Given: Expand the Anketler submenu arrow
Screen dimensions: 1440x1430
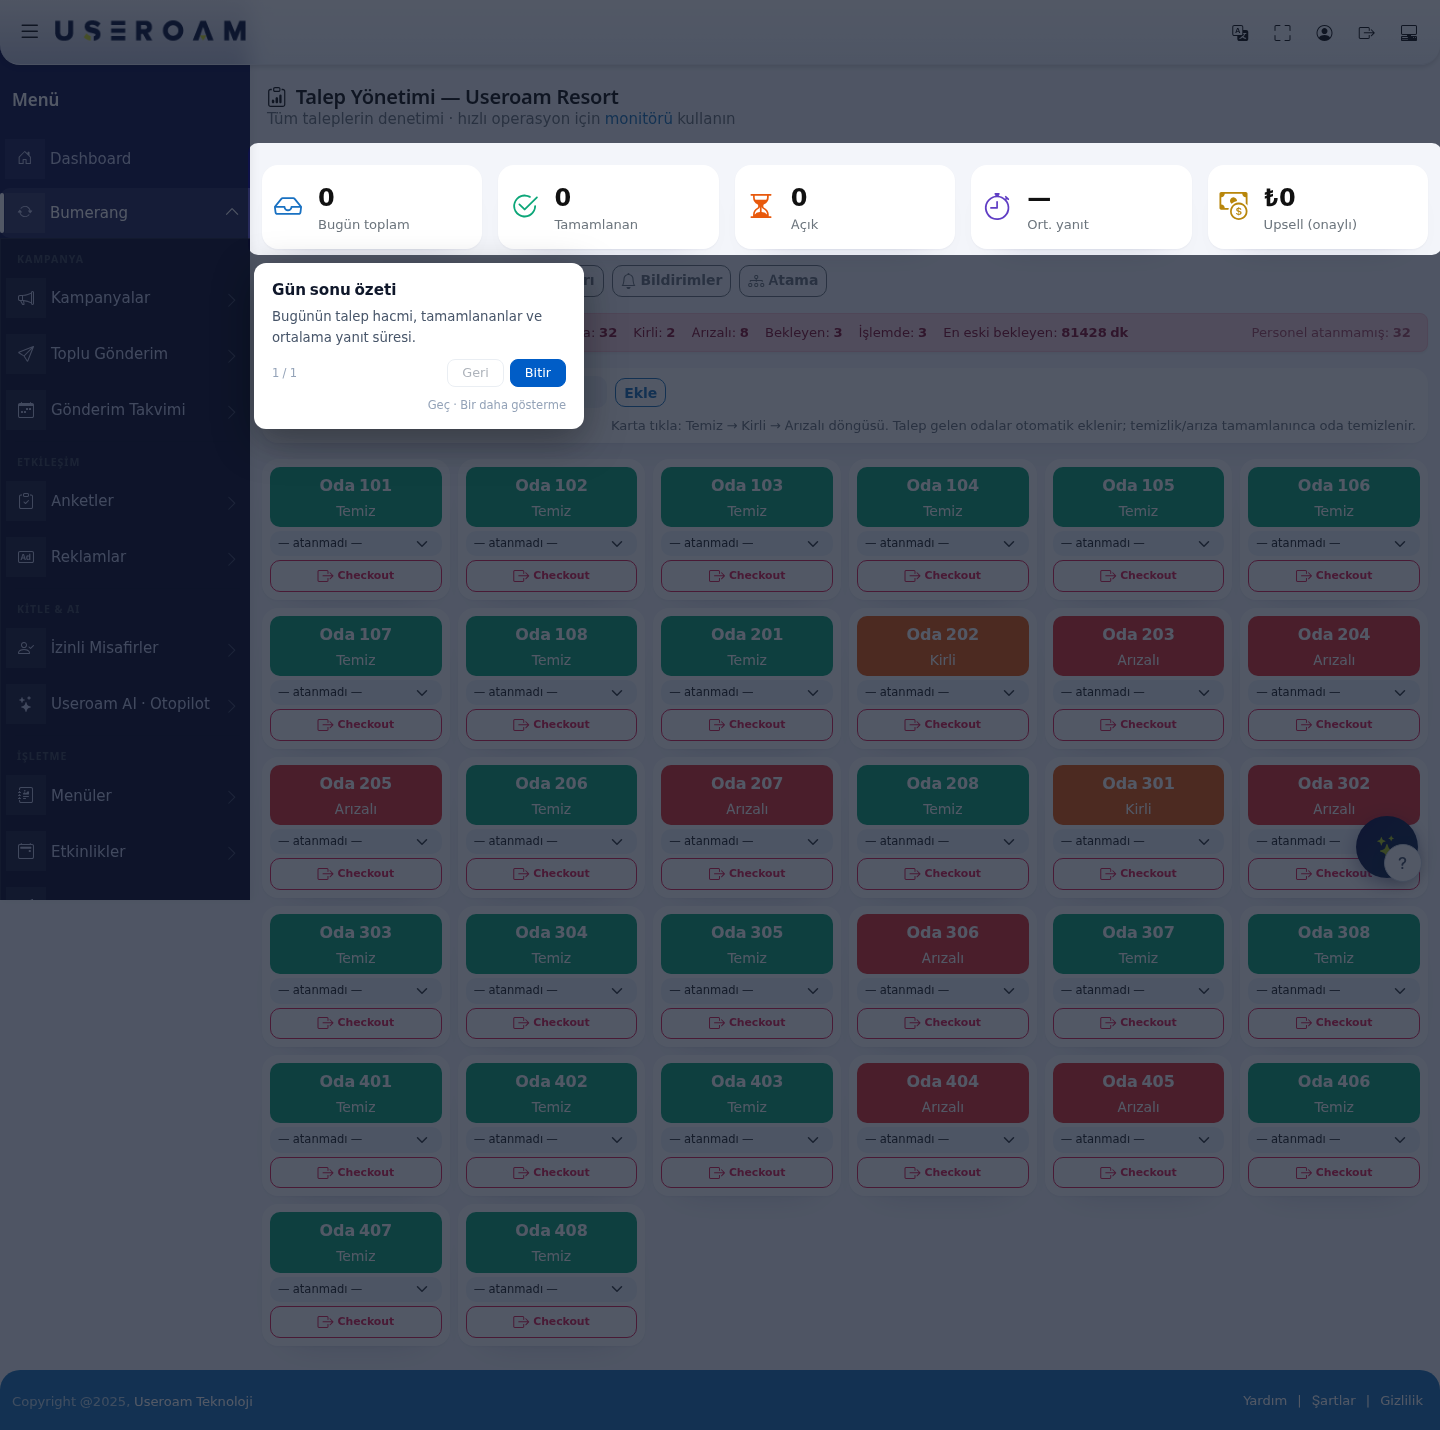Looking at the screenshot, I should pyautogui.click(x=231, y=501).
